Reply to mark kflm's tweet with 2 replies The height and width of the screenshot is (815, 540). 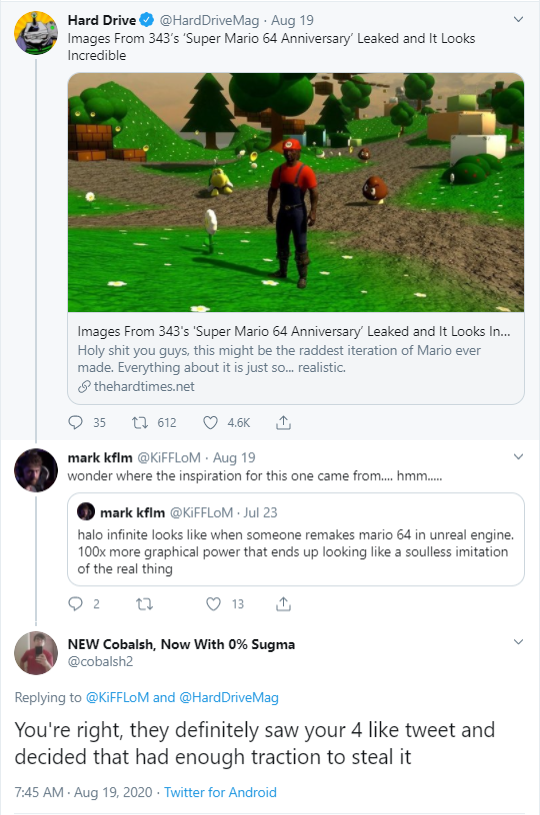click(75, 603)
